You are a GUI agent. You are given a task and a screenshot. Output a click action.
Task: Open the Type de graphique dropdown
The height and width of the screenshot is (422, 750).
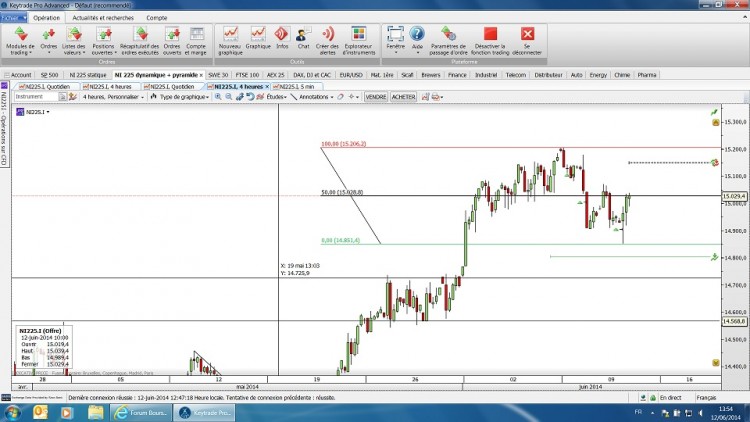pos(180,97)
